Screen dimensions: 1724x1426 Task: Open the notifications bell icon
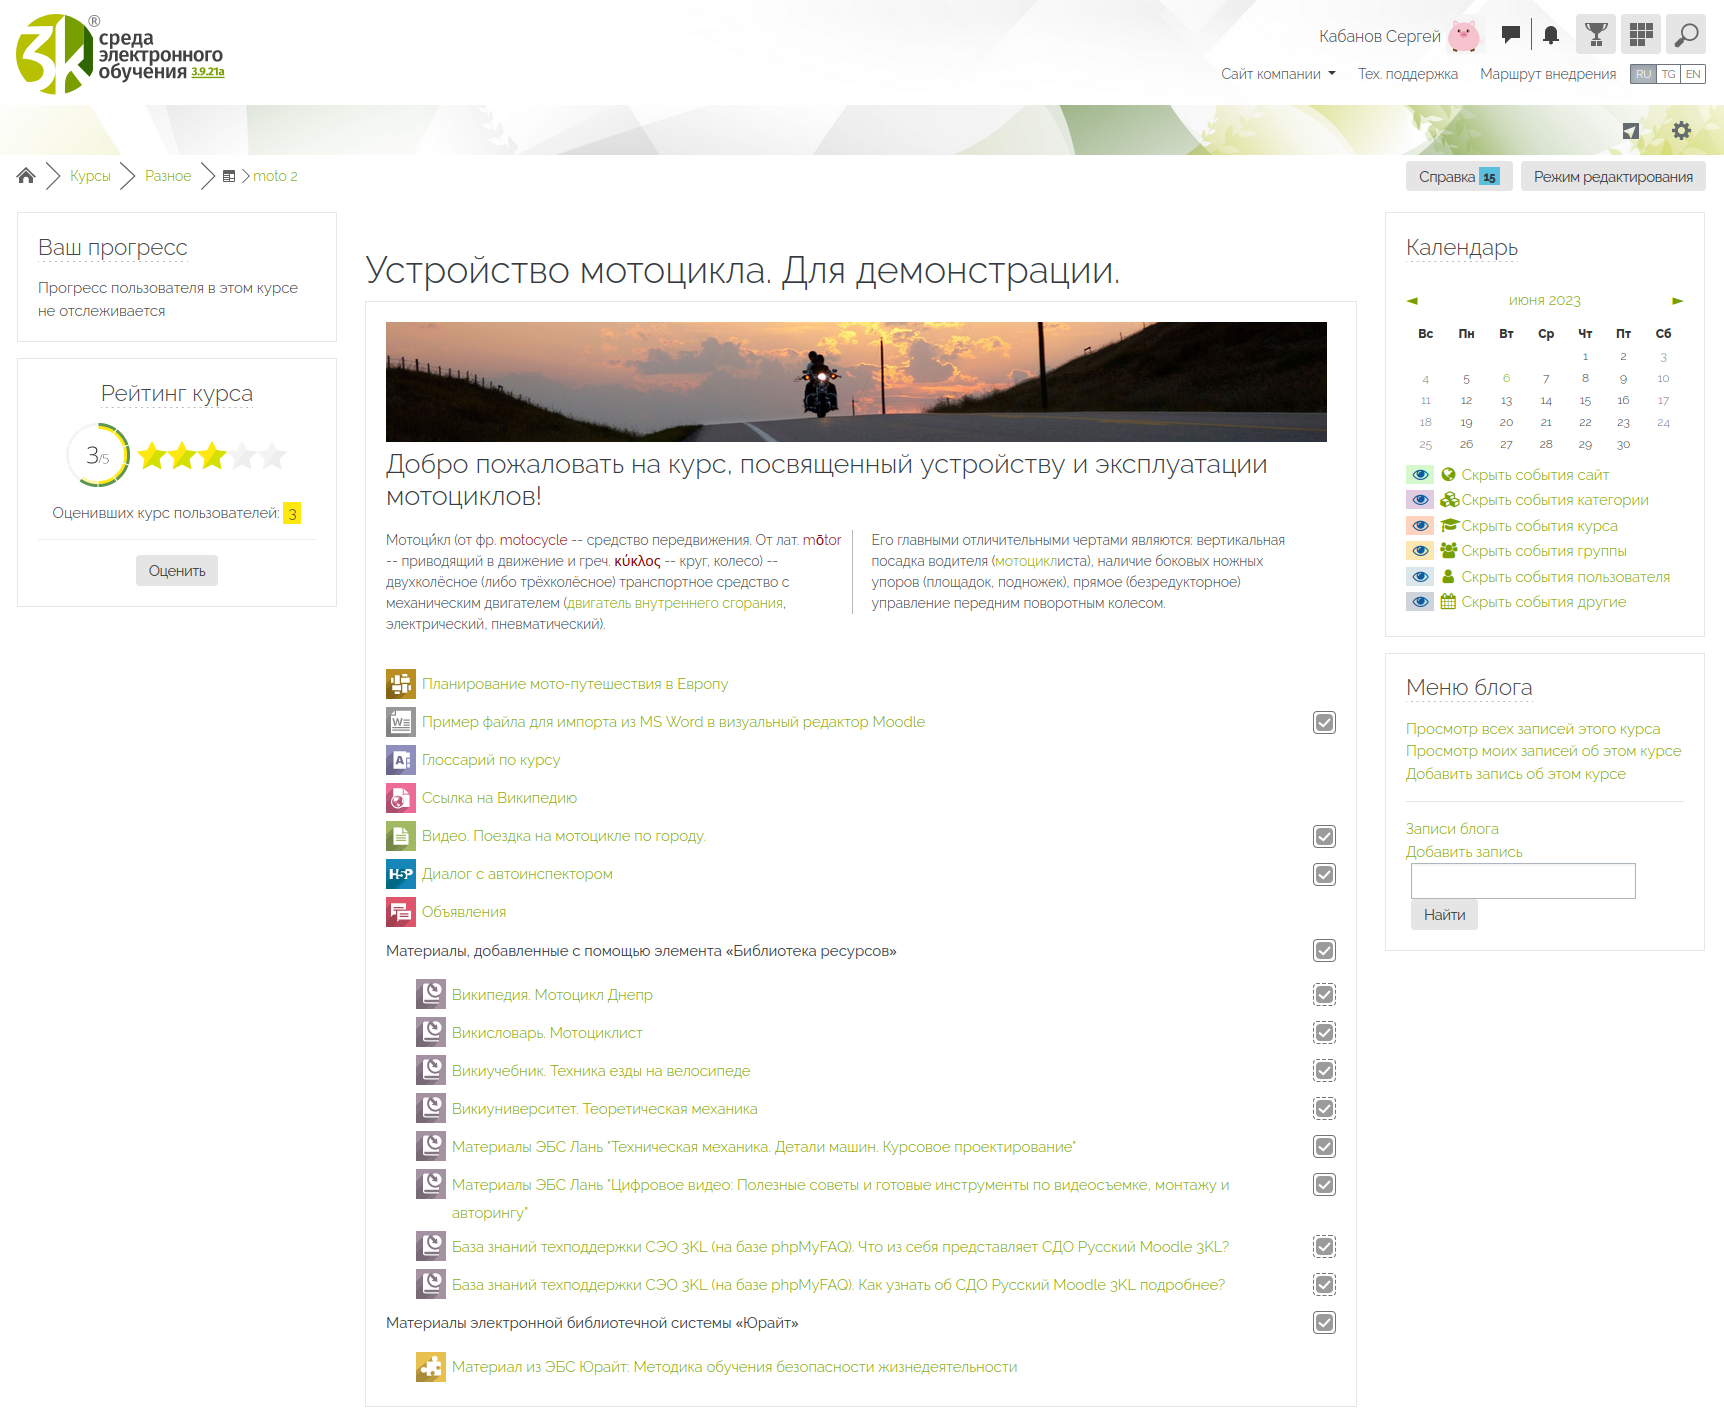pos(1550,35)
